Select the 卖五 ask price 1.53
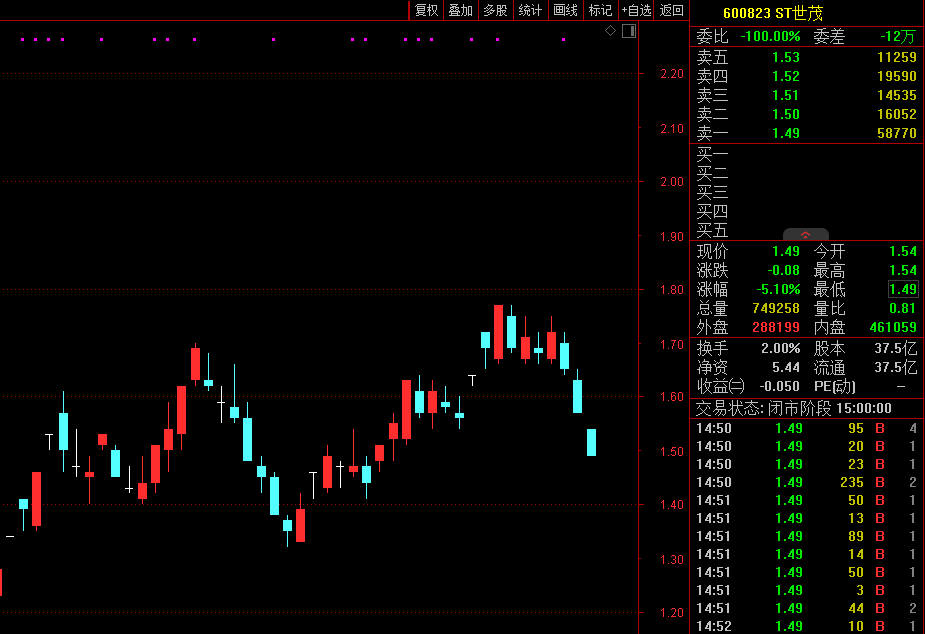 [785, 57]
